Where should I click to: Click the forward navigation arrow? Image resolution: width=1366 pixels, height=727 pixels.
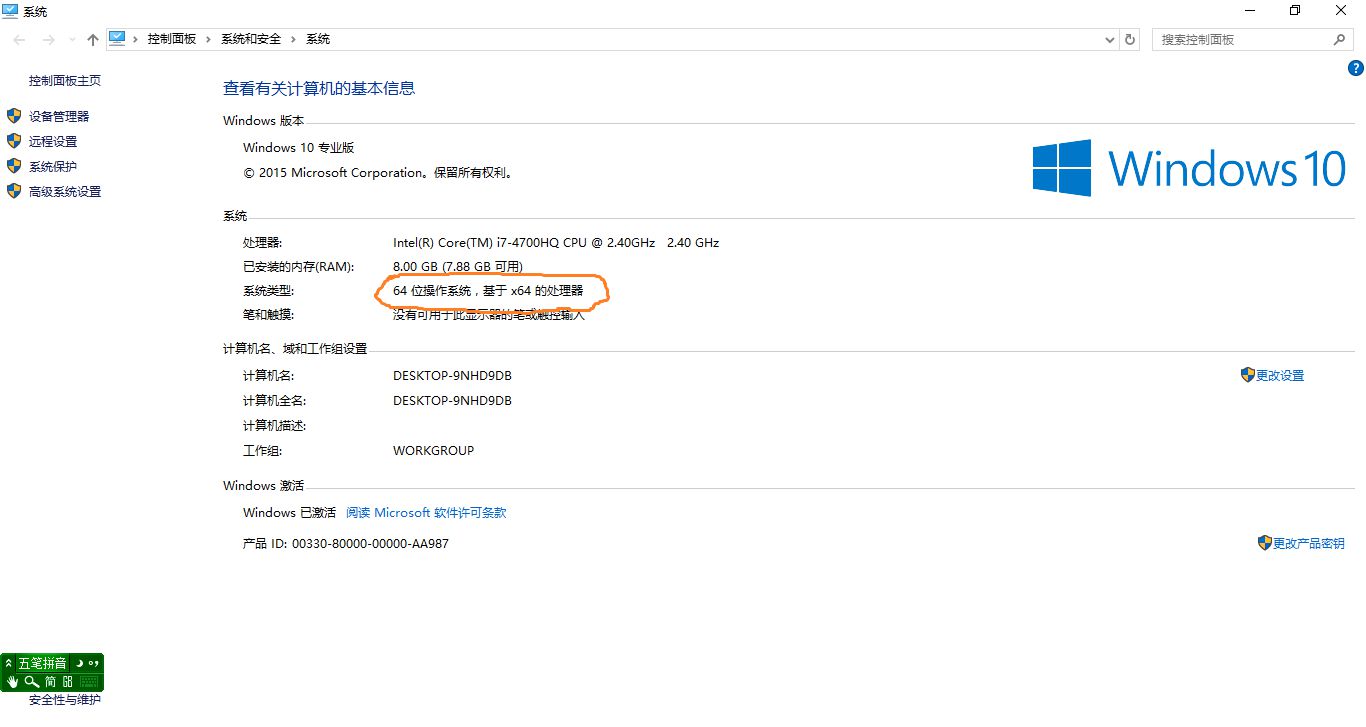pos(49,39)
